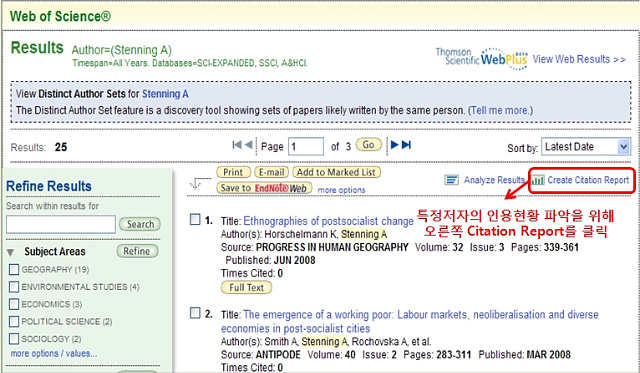Click source ANTIPODE text
Screen dimensions: 640x373
[278, 355]
